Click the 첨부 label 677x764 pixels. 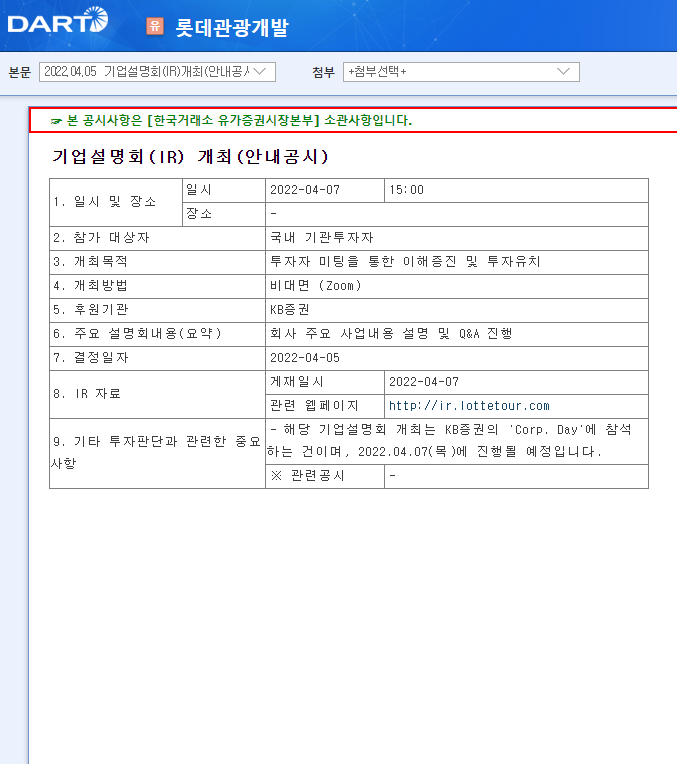point(324,73)
